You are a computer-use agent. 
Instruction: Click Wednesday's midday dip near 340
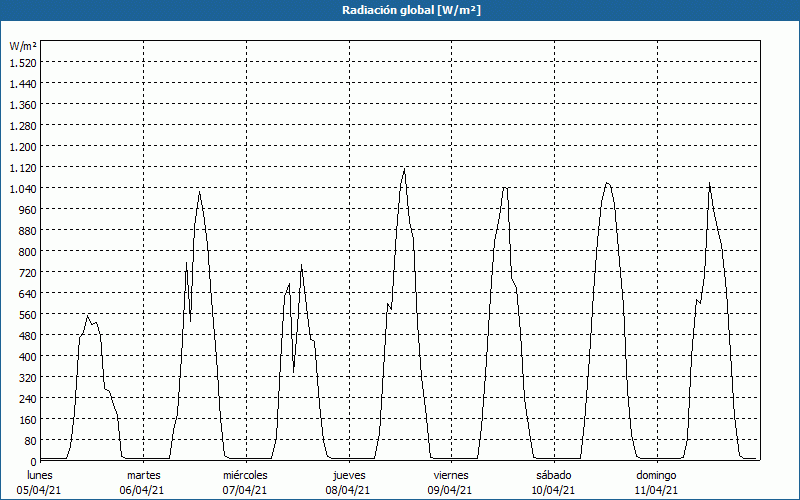(293, 372)
